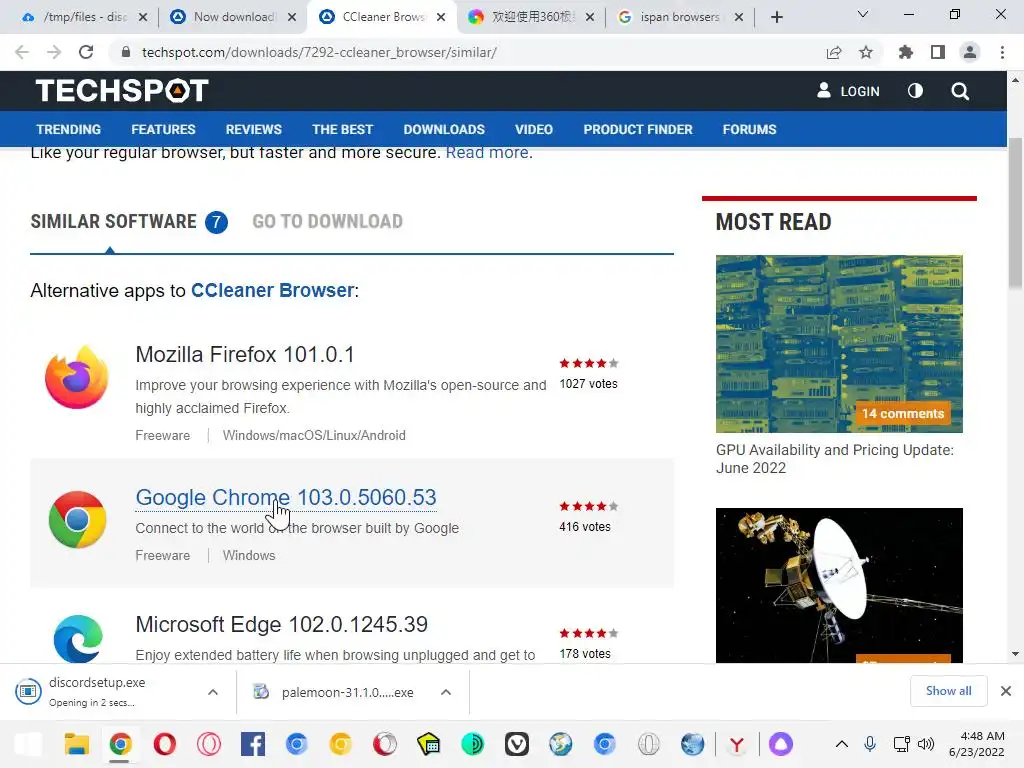Image resolution: width=1024 pixels, height=768 pixels.
Task: Click the browser forward arrow
Action: 54,52
